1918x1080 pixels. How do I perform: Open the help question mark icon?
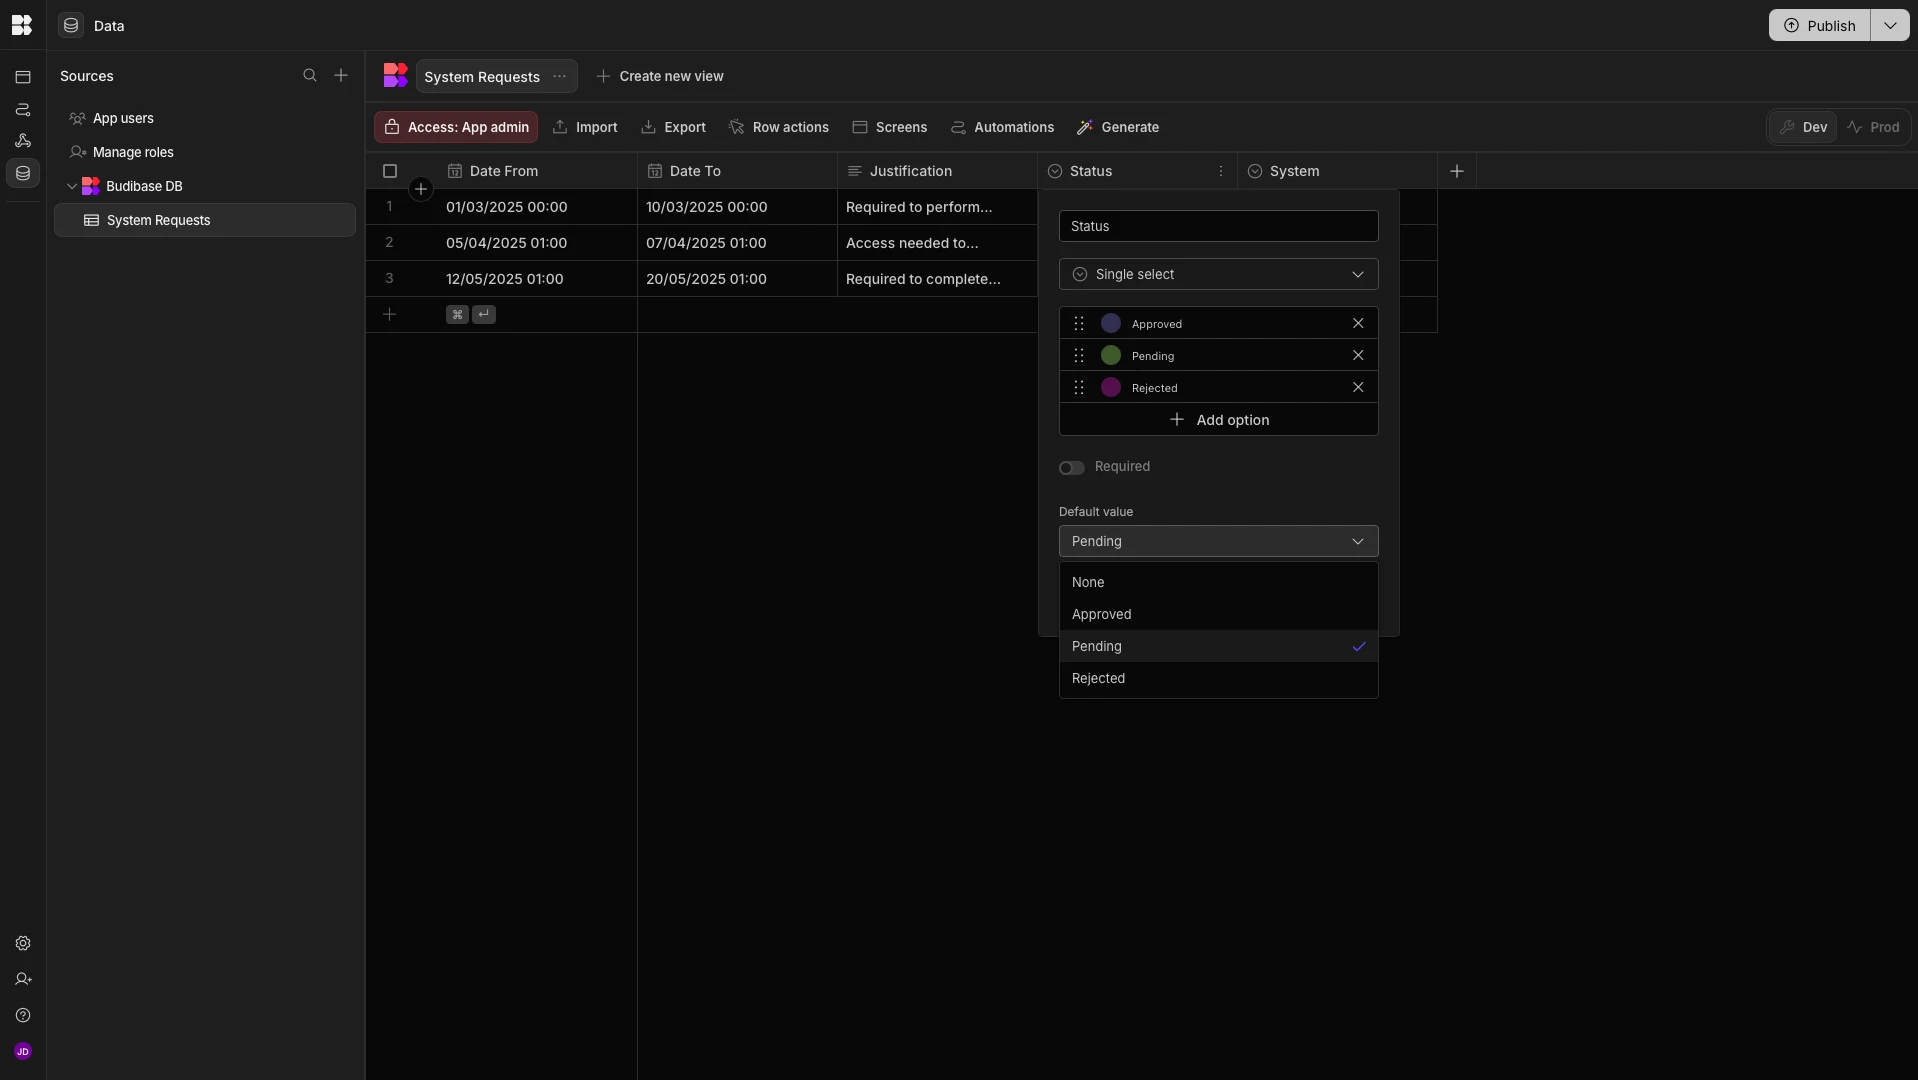point(23,1015)
